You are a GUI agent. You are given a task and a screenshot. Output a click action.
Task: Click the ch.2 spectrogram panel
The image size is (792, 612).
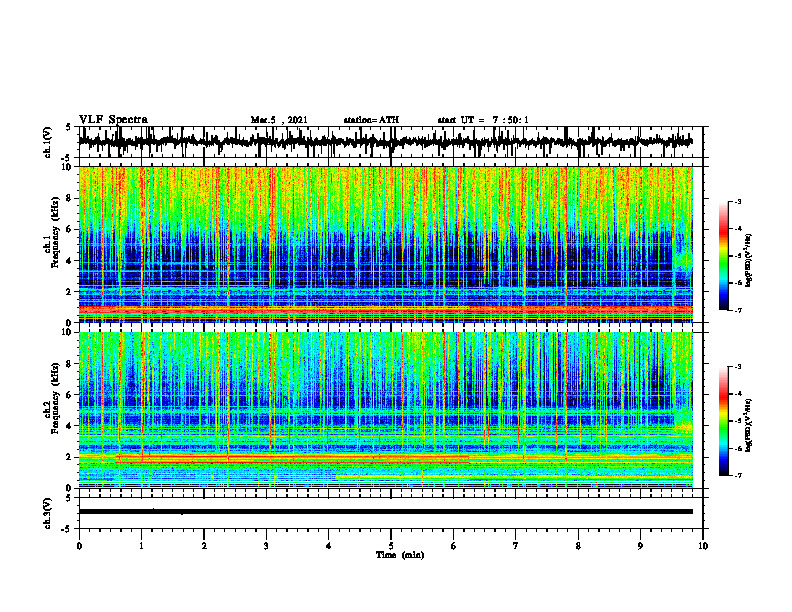pyautogui.click(x=385, y=410)
